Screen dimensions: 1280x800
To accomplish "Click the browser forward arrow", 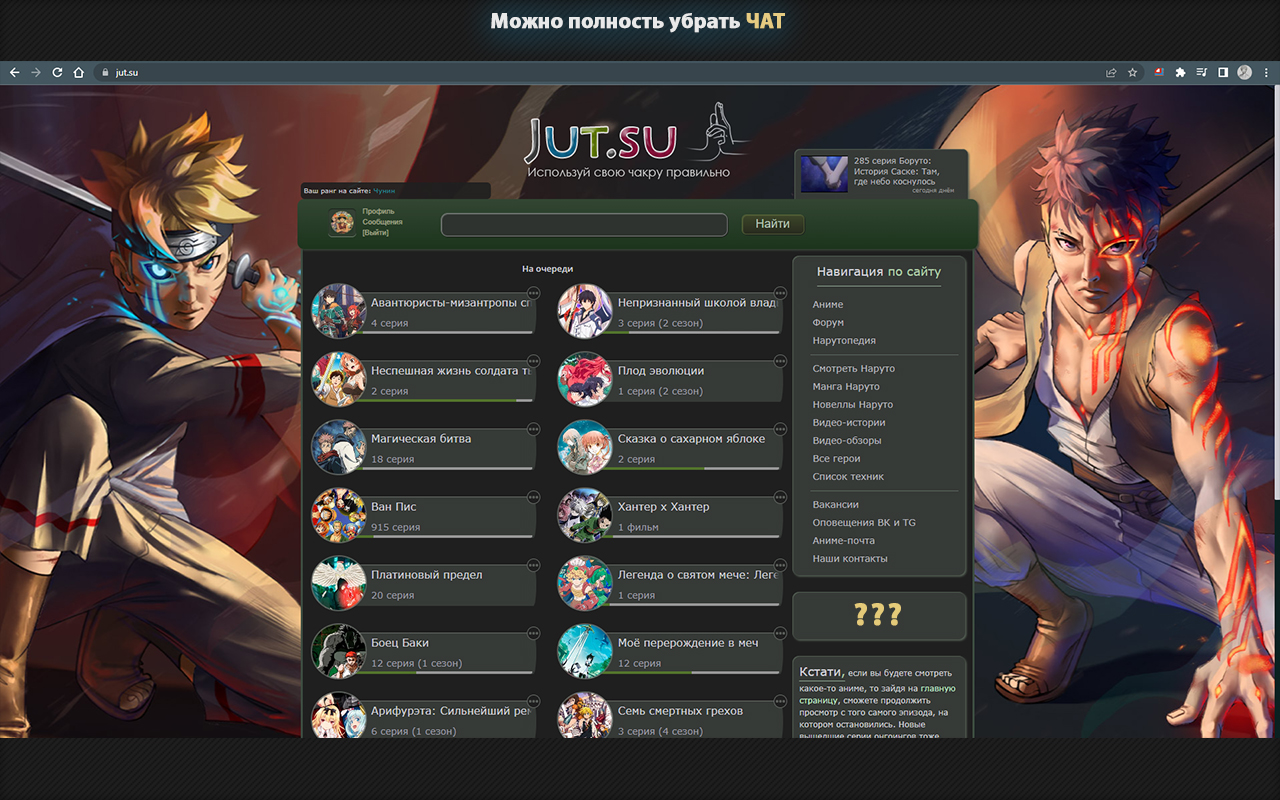I will [36, 72].
